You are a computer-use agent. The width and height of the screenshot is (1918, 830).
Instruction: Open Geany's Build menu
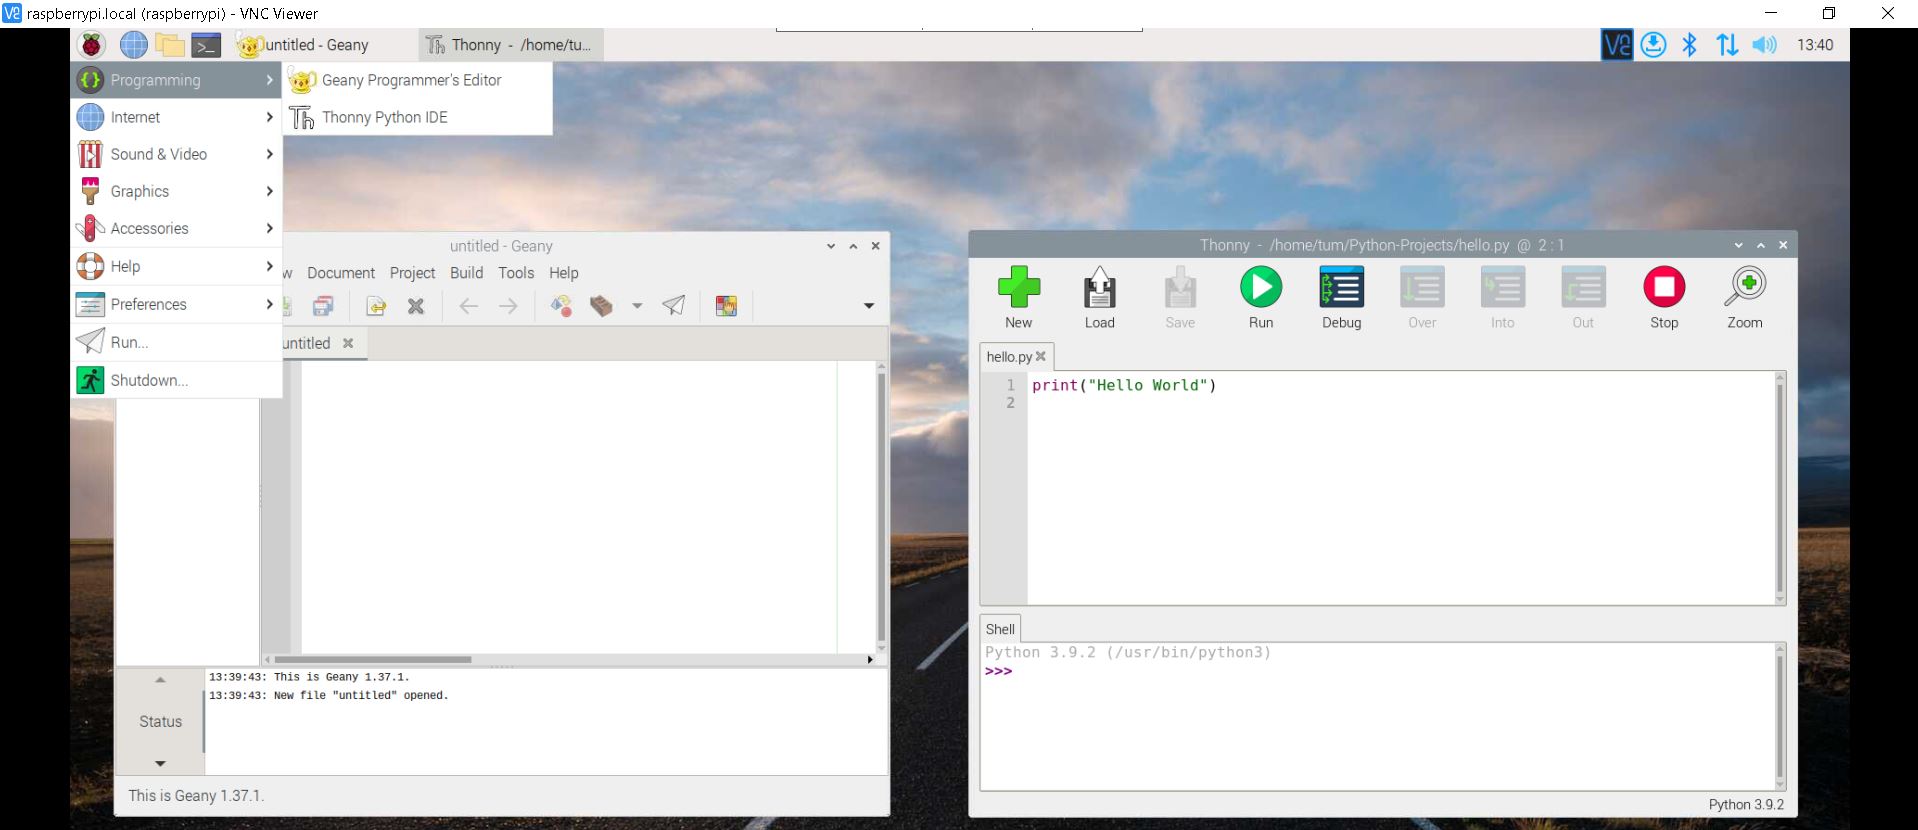pos(466,273)
